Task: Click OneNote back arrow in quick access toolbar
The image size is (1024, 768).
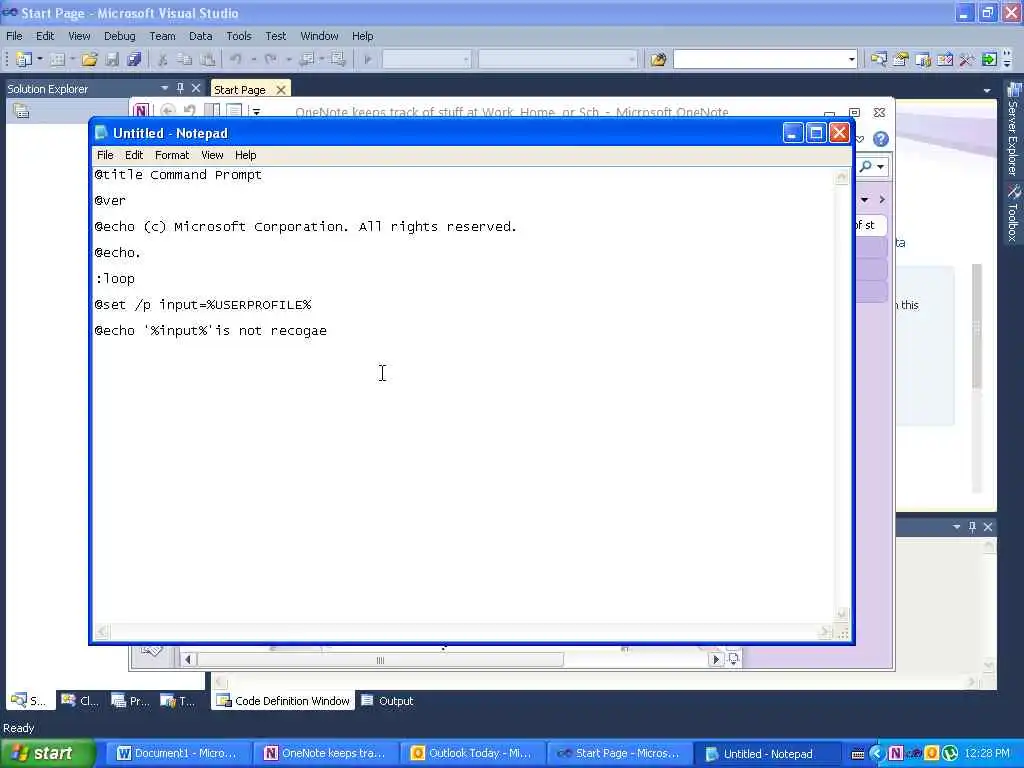Action: 167,111
